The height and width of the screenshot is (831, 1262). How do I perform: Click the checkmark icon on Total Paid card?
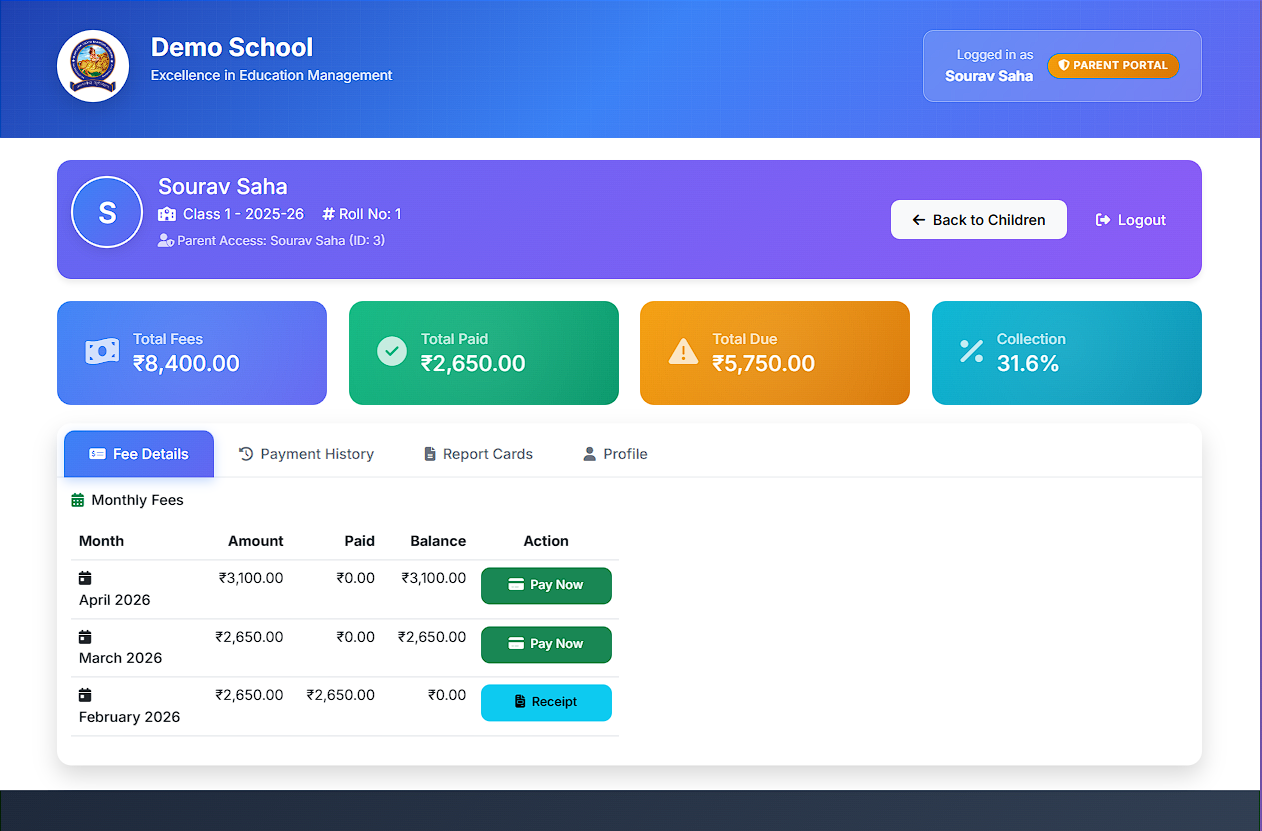click(392, 351)
